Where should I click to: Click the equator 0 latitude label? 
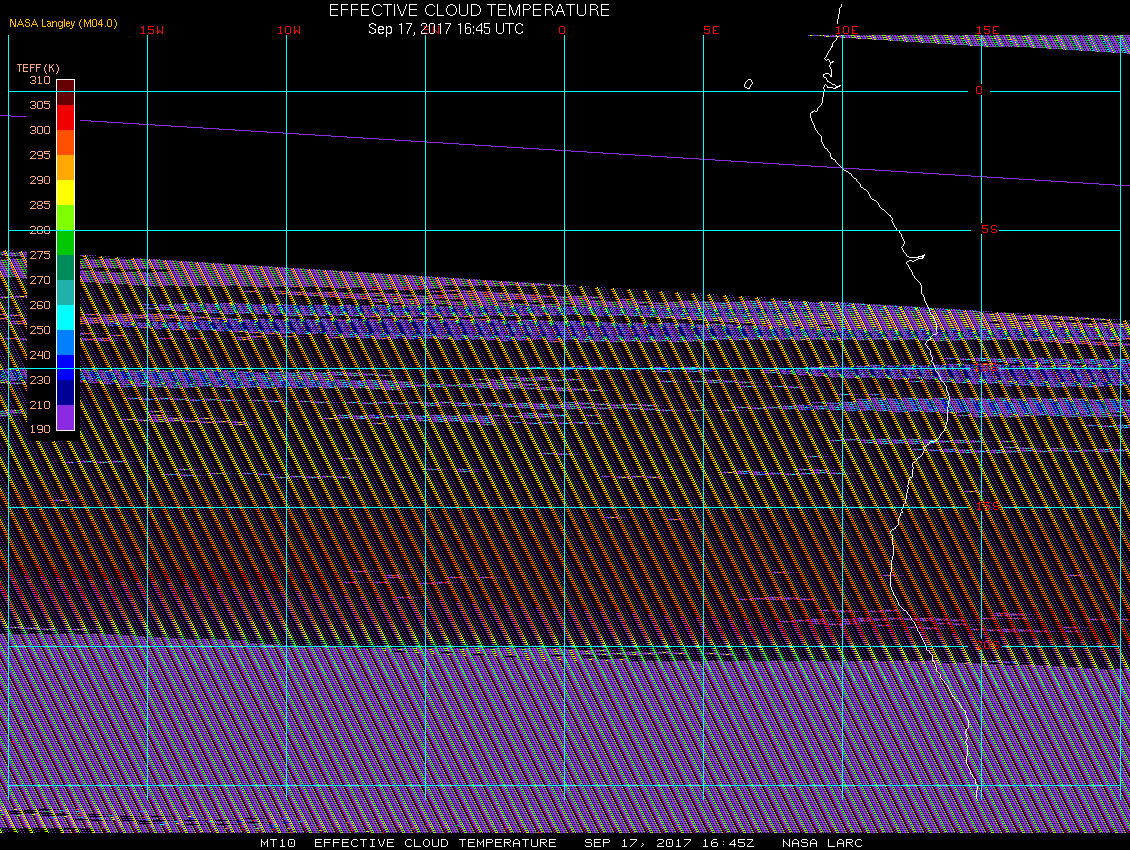point(979,90)
